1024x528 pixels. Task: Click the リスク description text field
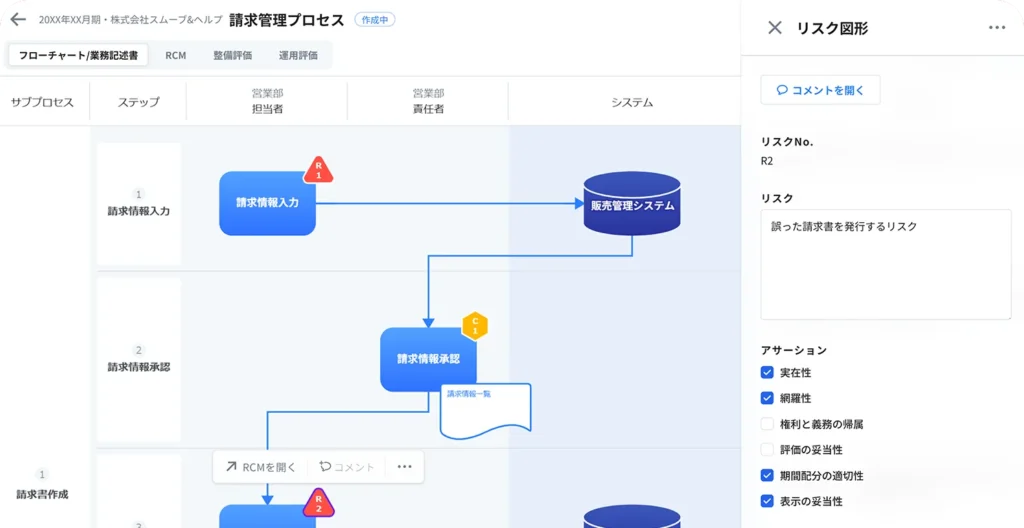pyautogui.click(x=885, y=264)
